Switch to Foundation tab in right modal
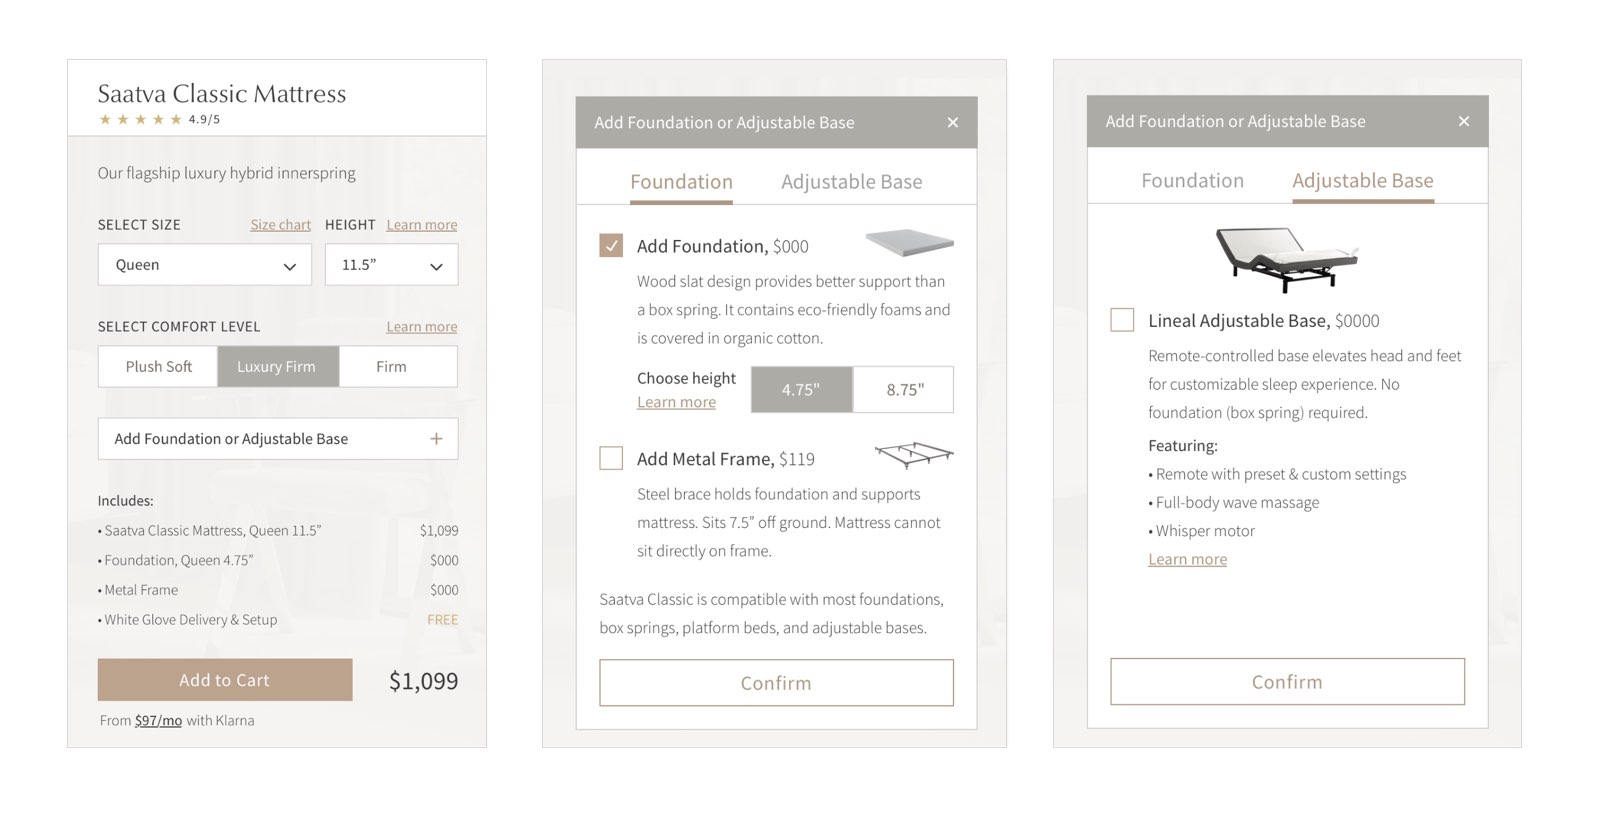This screenshot has width=1600, height=820. [1192, 181]
